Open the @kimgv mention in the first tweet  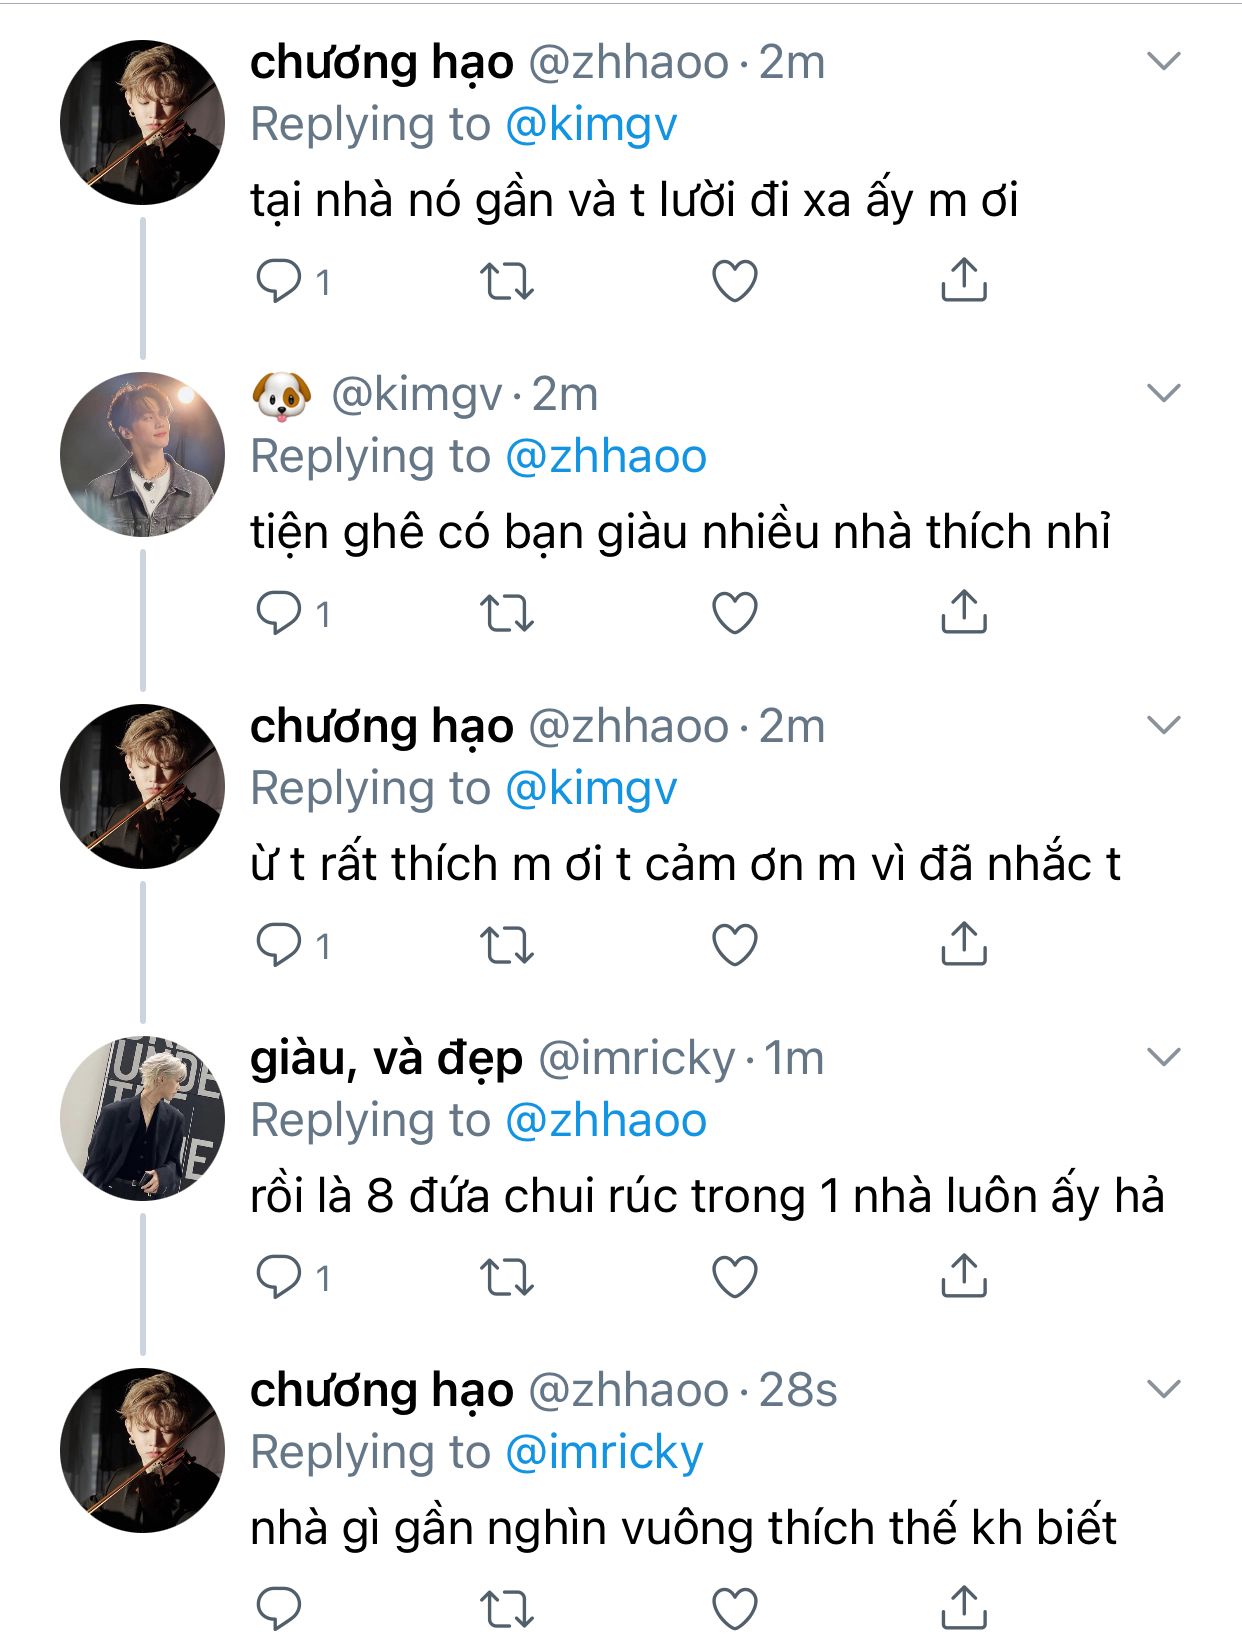click(591, 125)
